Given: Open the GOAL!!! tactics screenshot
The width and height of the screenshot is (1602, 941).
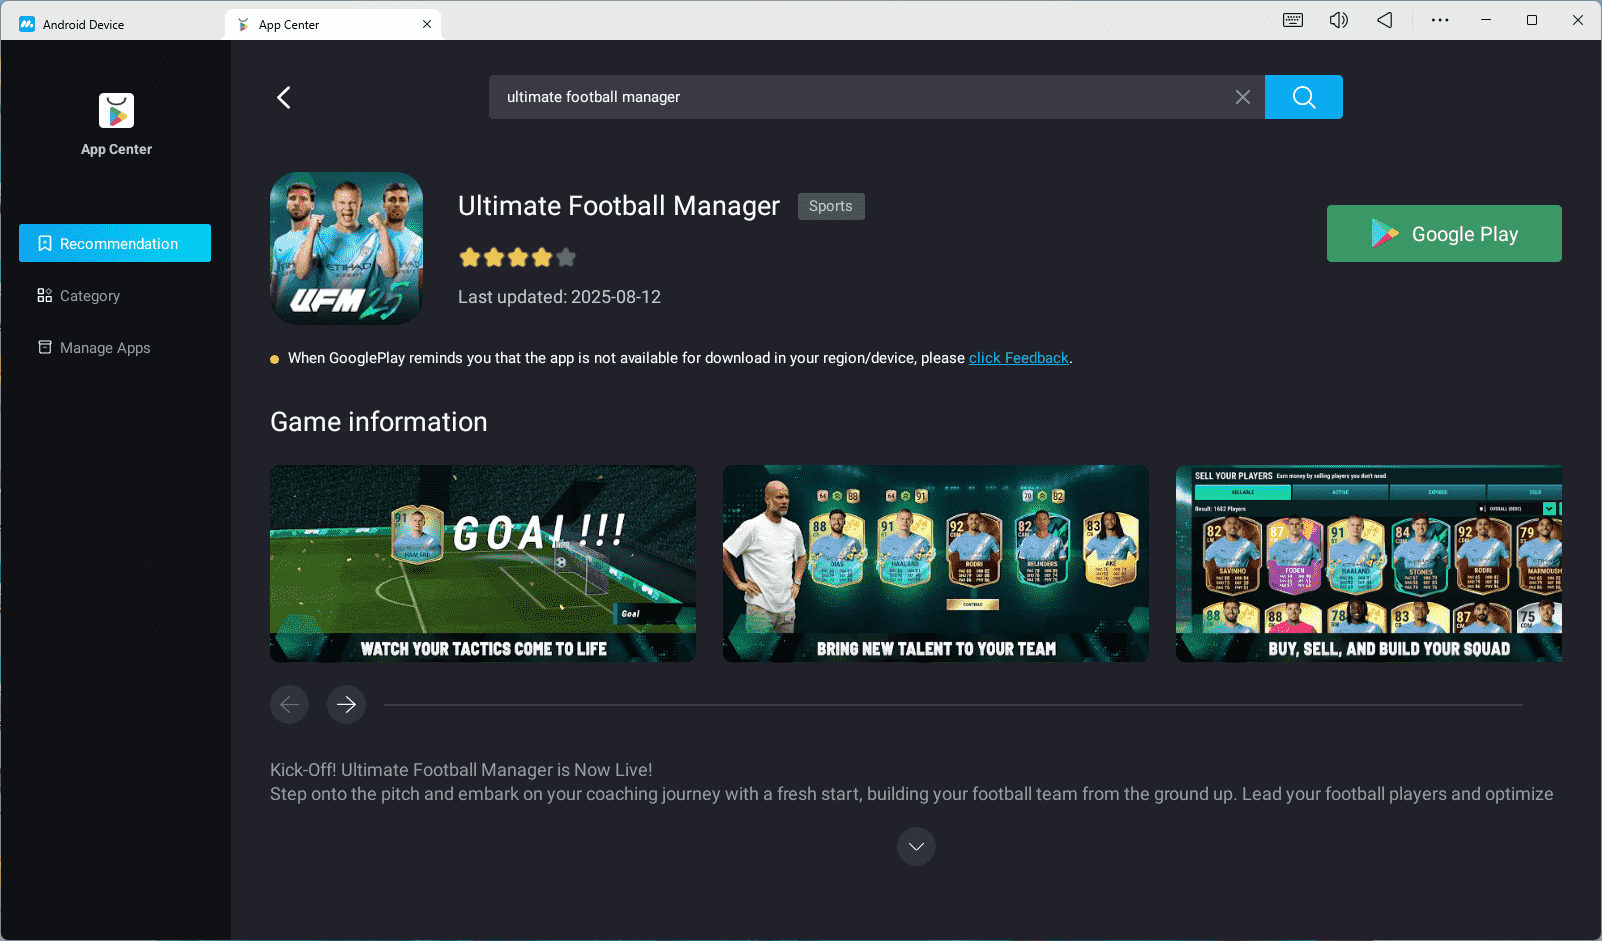Looking at the screenshot, I should [483, 563].
